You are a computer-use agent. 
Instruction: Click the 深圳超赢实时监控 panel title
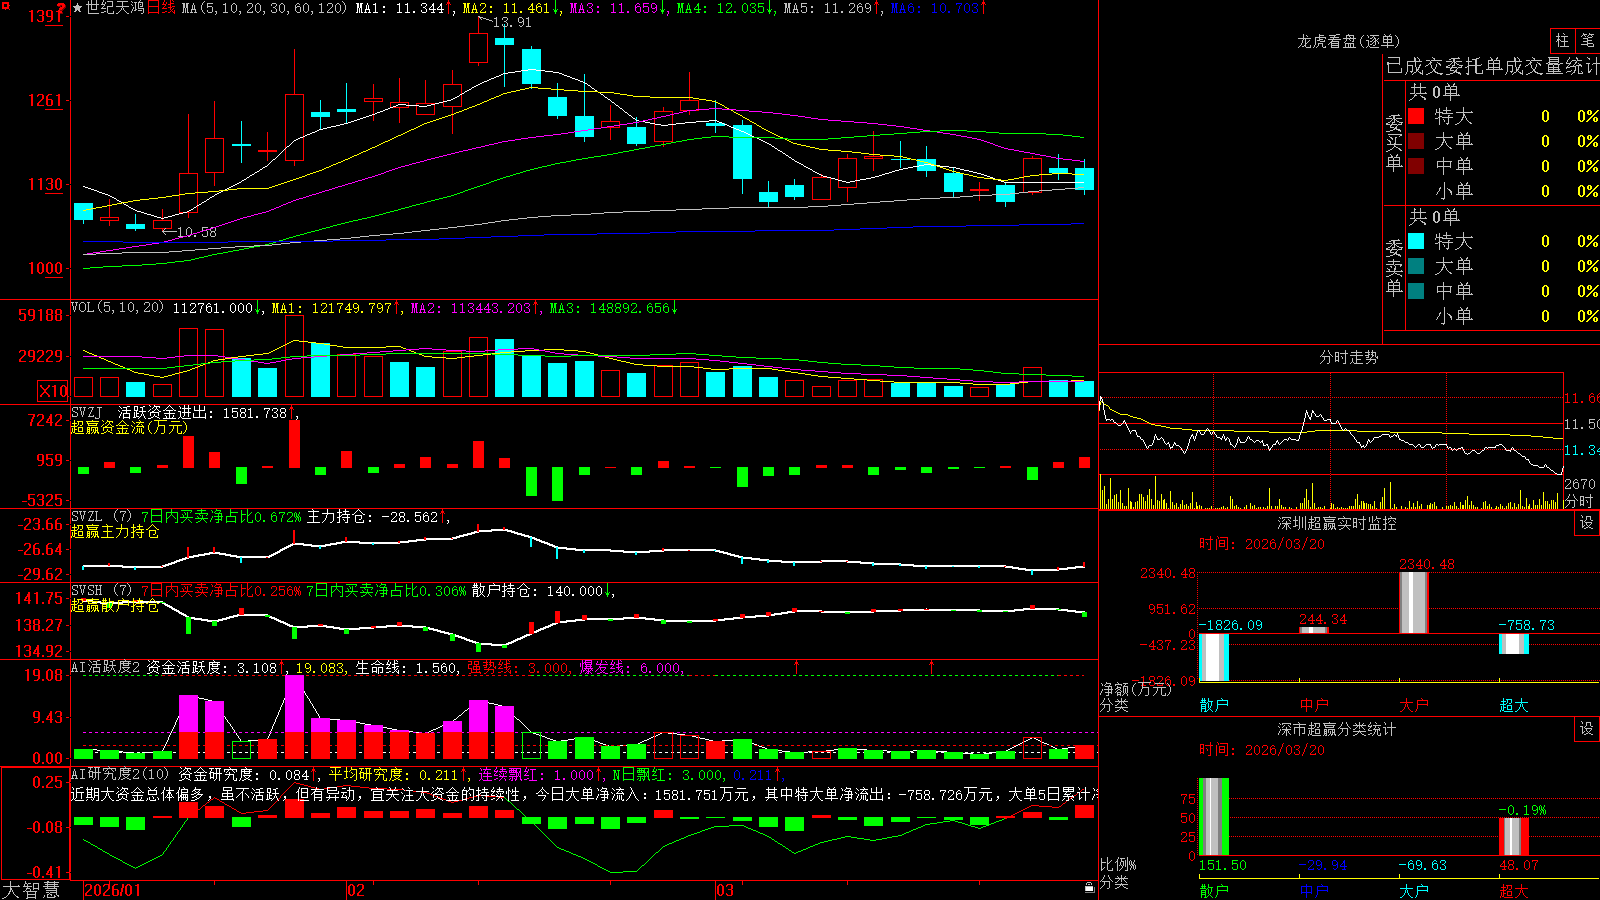coord(1336,523)
